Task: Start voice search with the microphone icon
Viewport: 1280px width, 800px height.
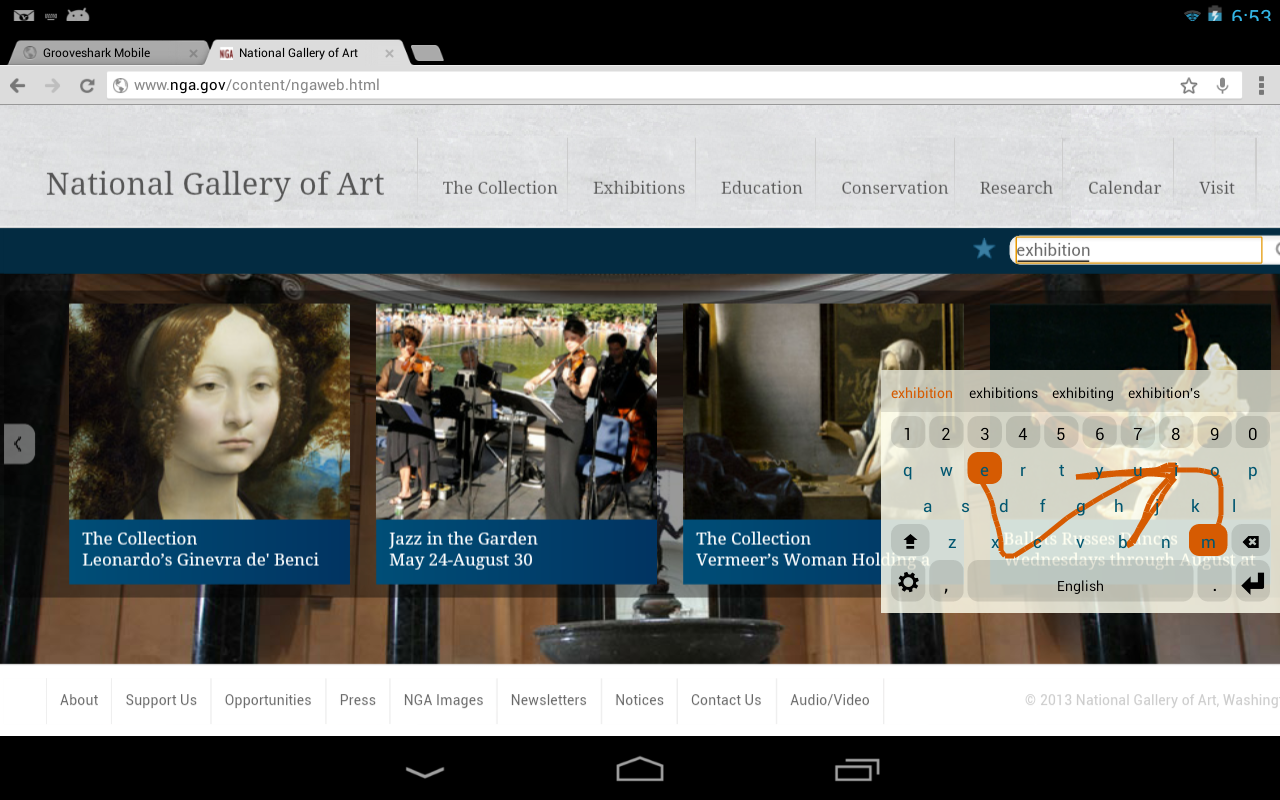Action: pyautogui.click(x=1222, y=86)
